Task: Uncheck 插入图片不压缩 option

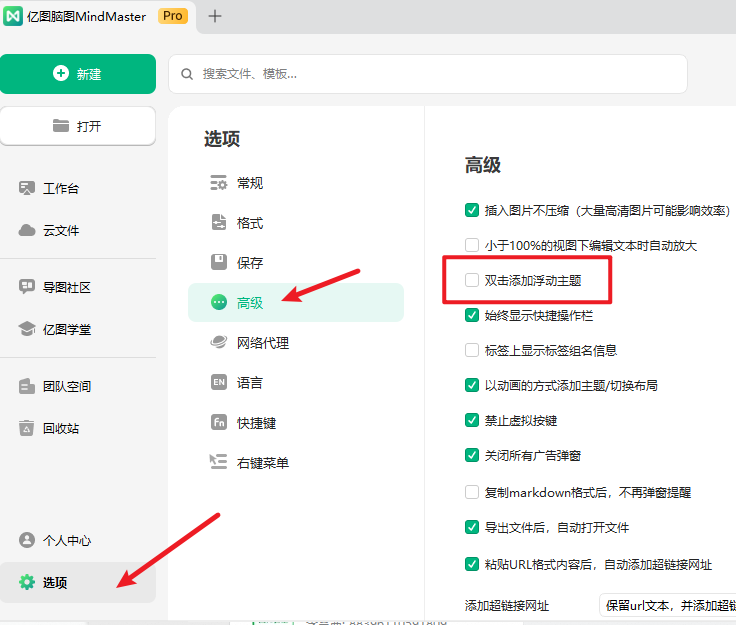Action: pos(472,210)
